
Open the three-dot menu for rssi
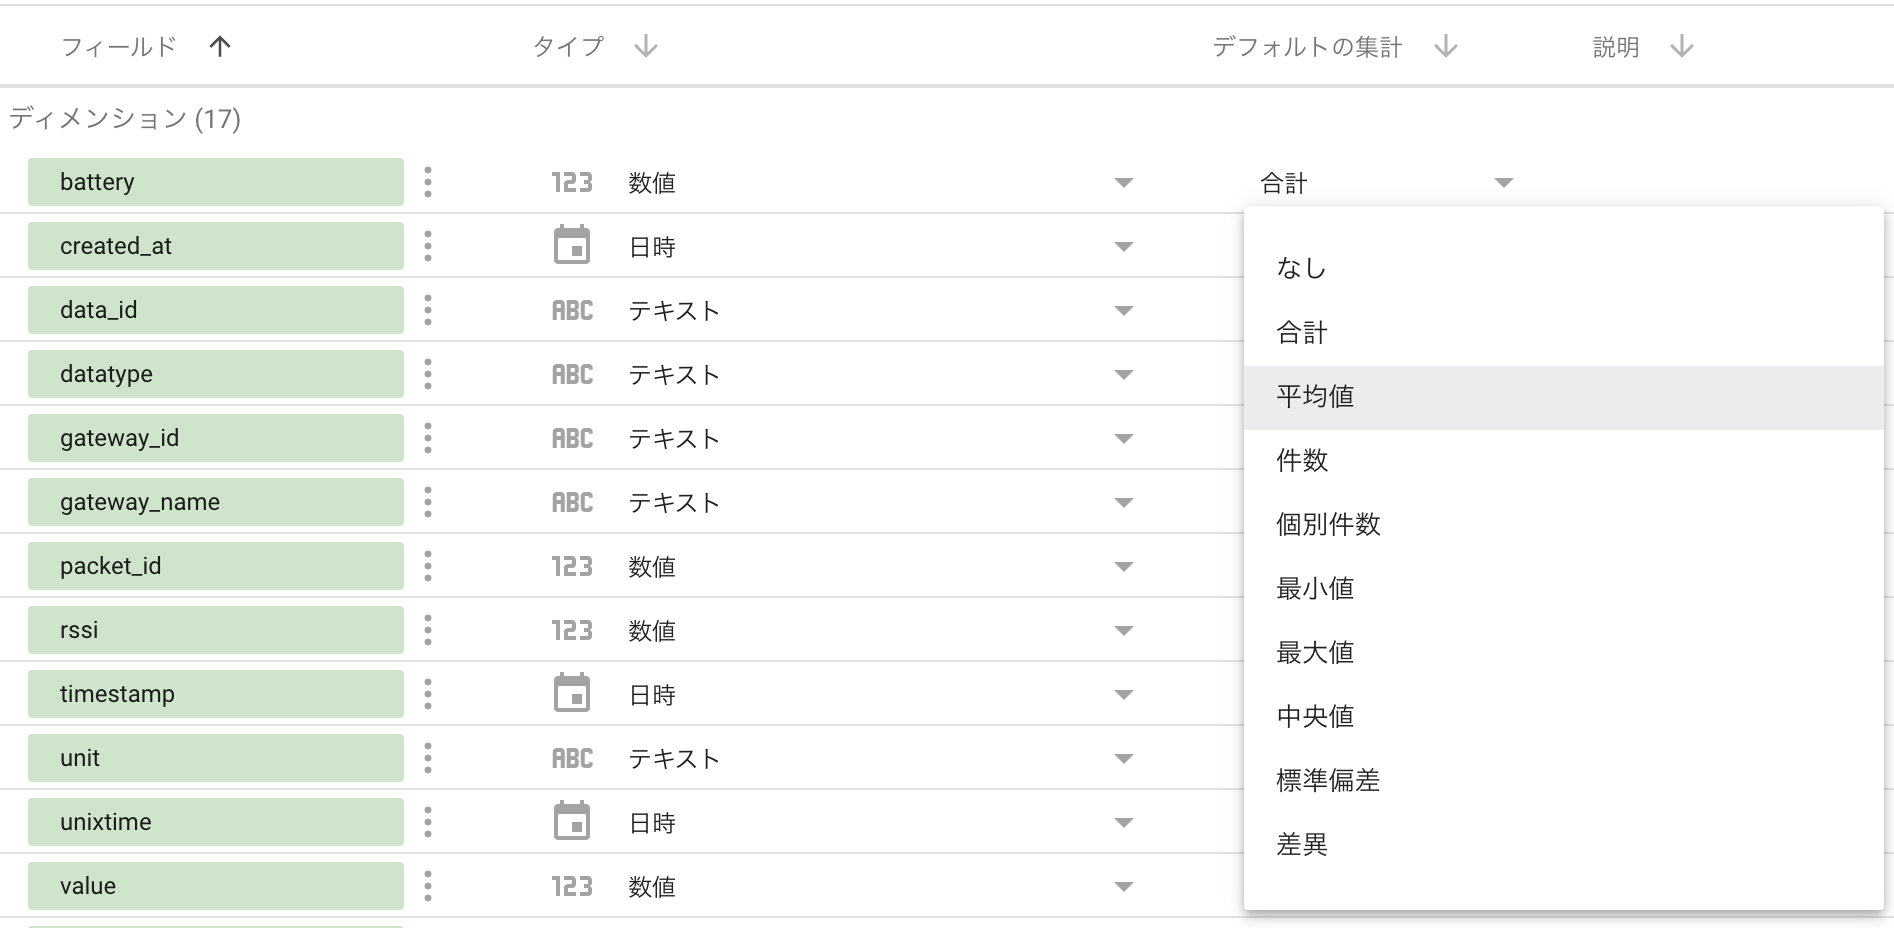click(x=427, y=630)
